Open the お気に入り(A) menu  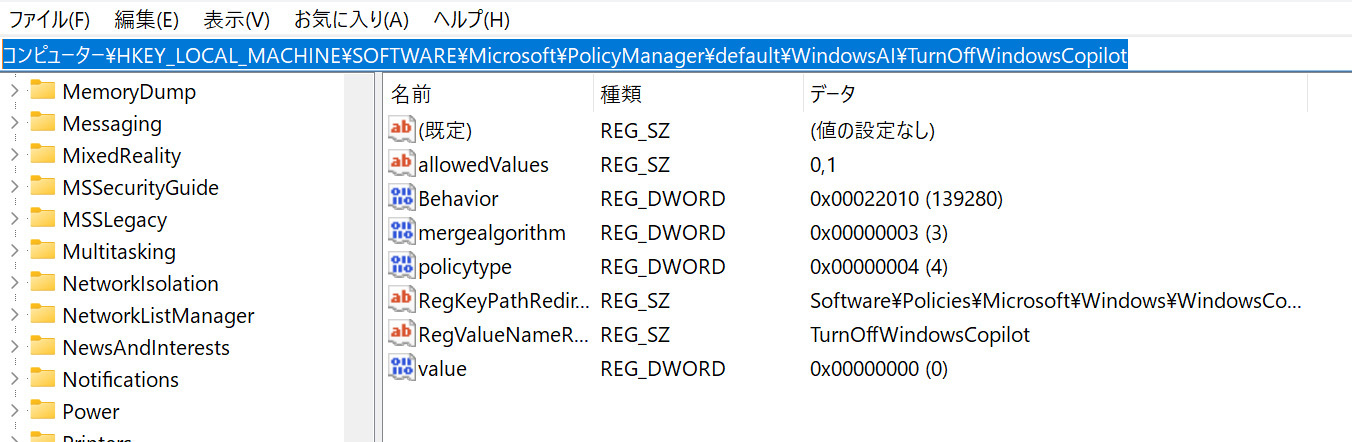(x=352, y=19)
